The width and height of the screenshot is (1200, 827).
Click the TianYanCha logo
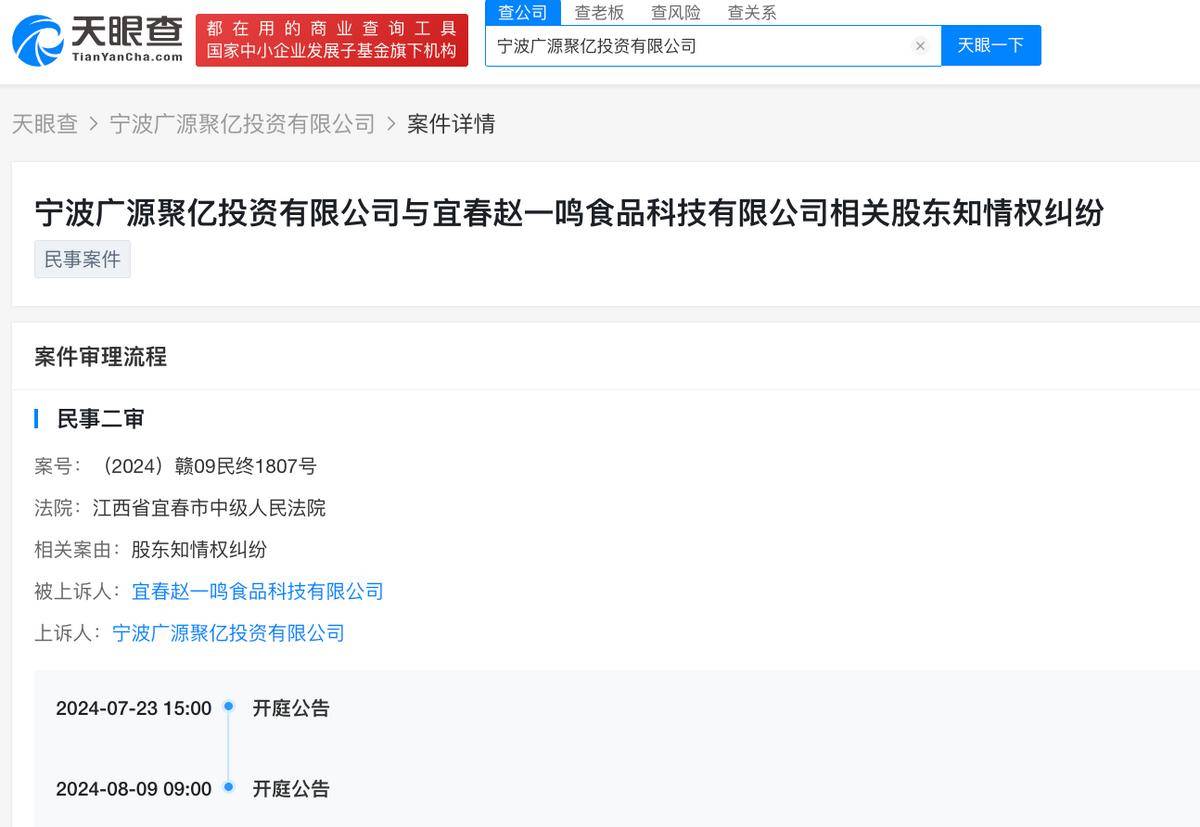(97, 40)
